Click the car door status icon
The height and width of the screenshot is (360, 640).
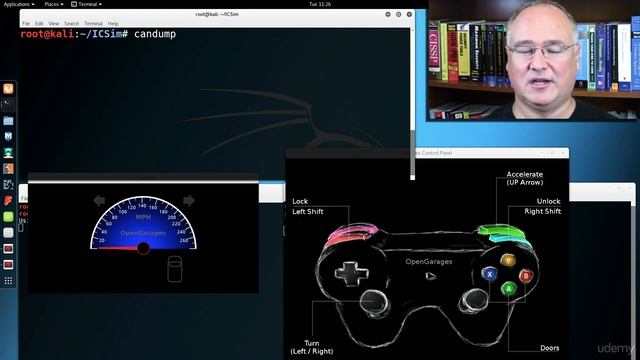tap(175, 269)
